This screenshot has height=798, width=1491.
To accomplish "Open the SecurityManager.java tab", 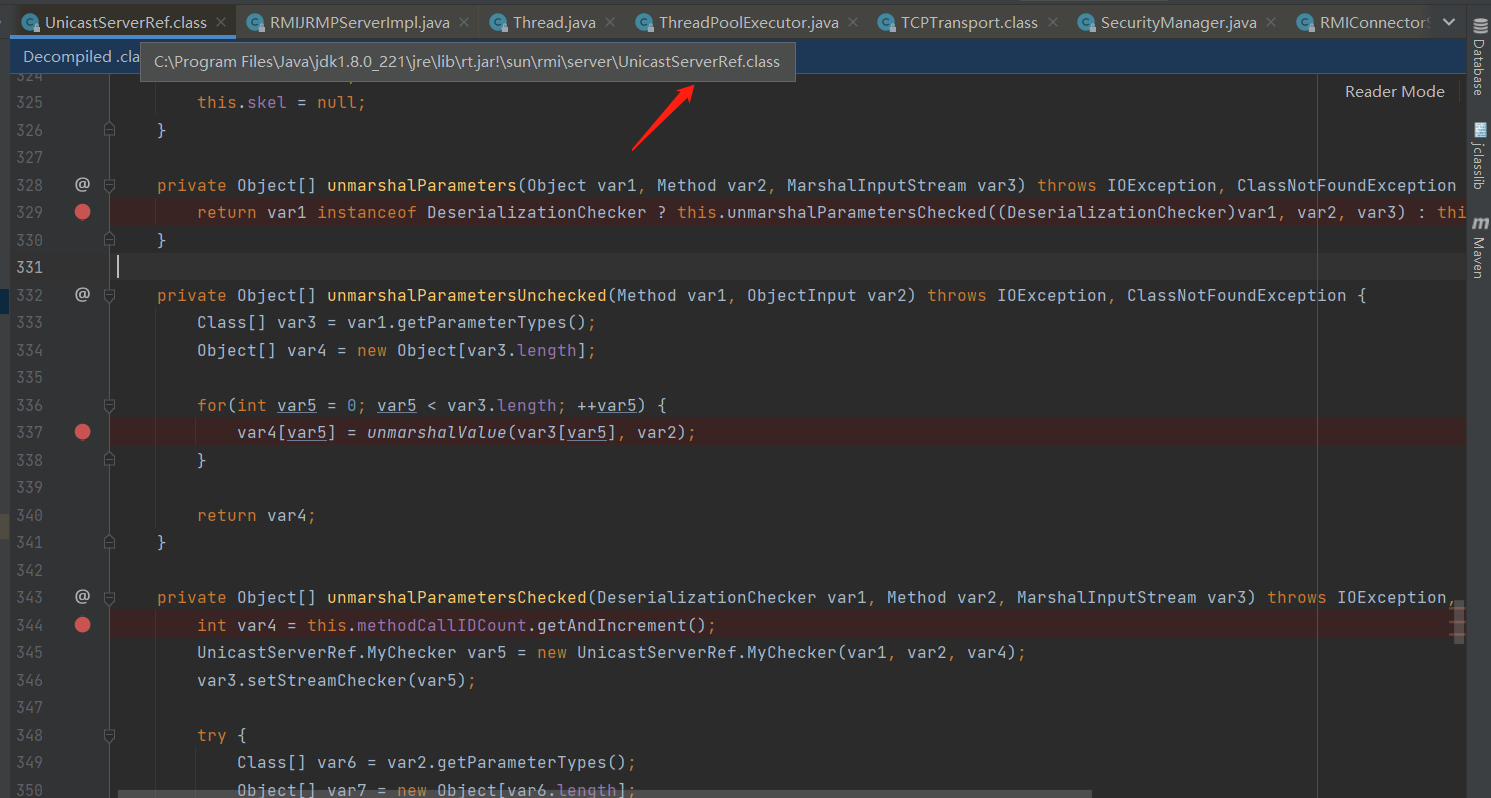I will (x=1178, y=22).
